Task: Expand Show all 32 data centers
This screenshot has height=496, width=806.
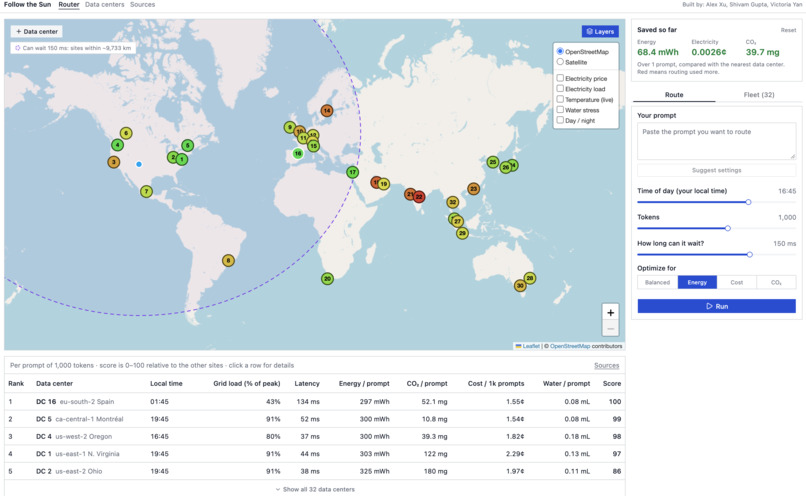Action: coord(315,489)
